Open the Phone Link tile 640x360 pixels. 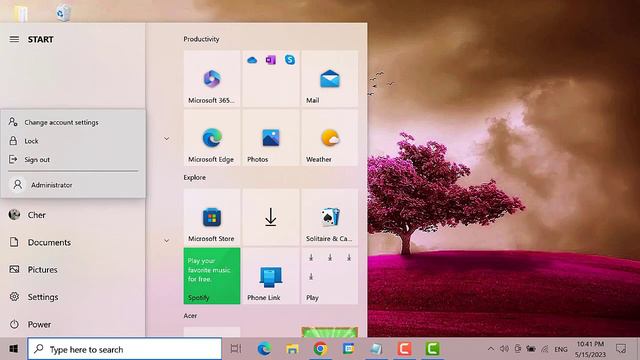271,276
